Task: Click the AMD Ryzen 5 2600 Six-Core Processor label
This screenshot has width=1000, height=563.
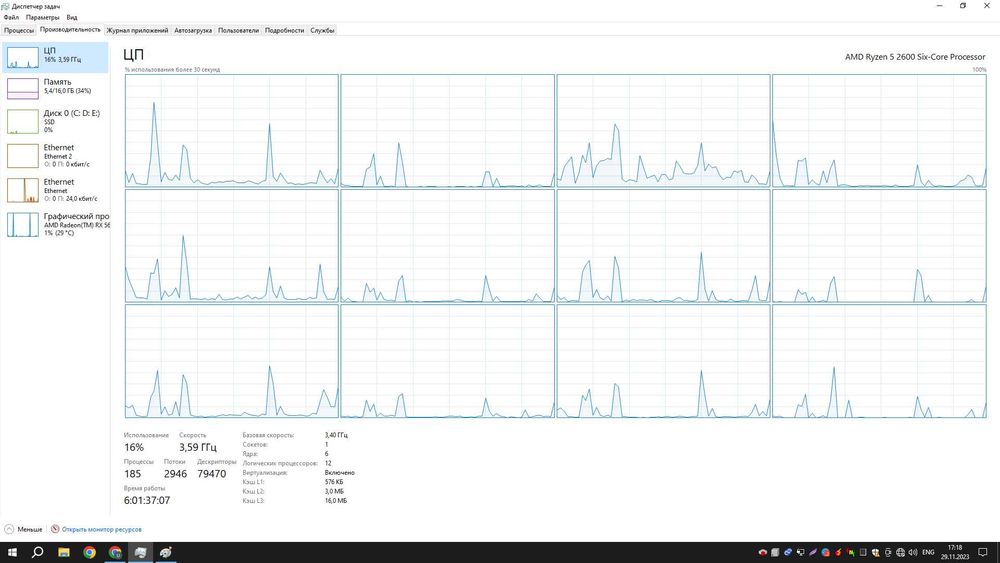Action: pos(915,57)
